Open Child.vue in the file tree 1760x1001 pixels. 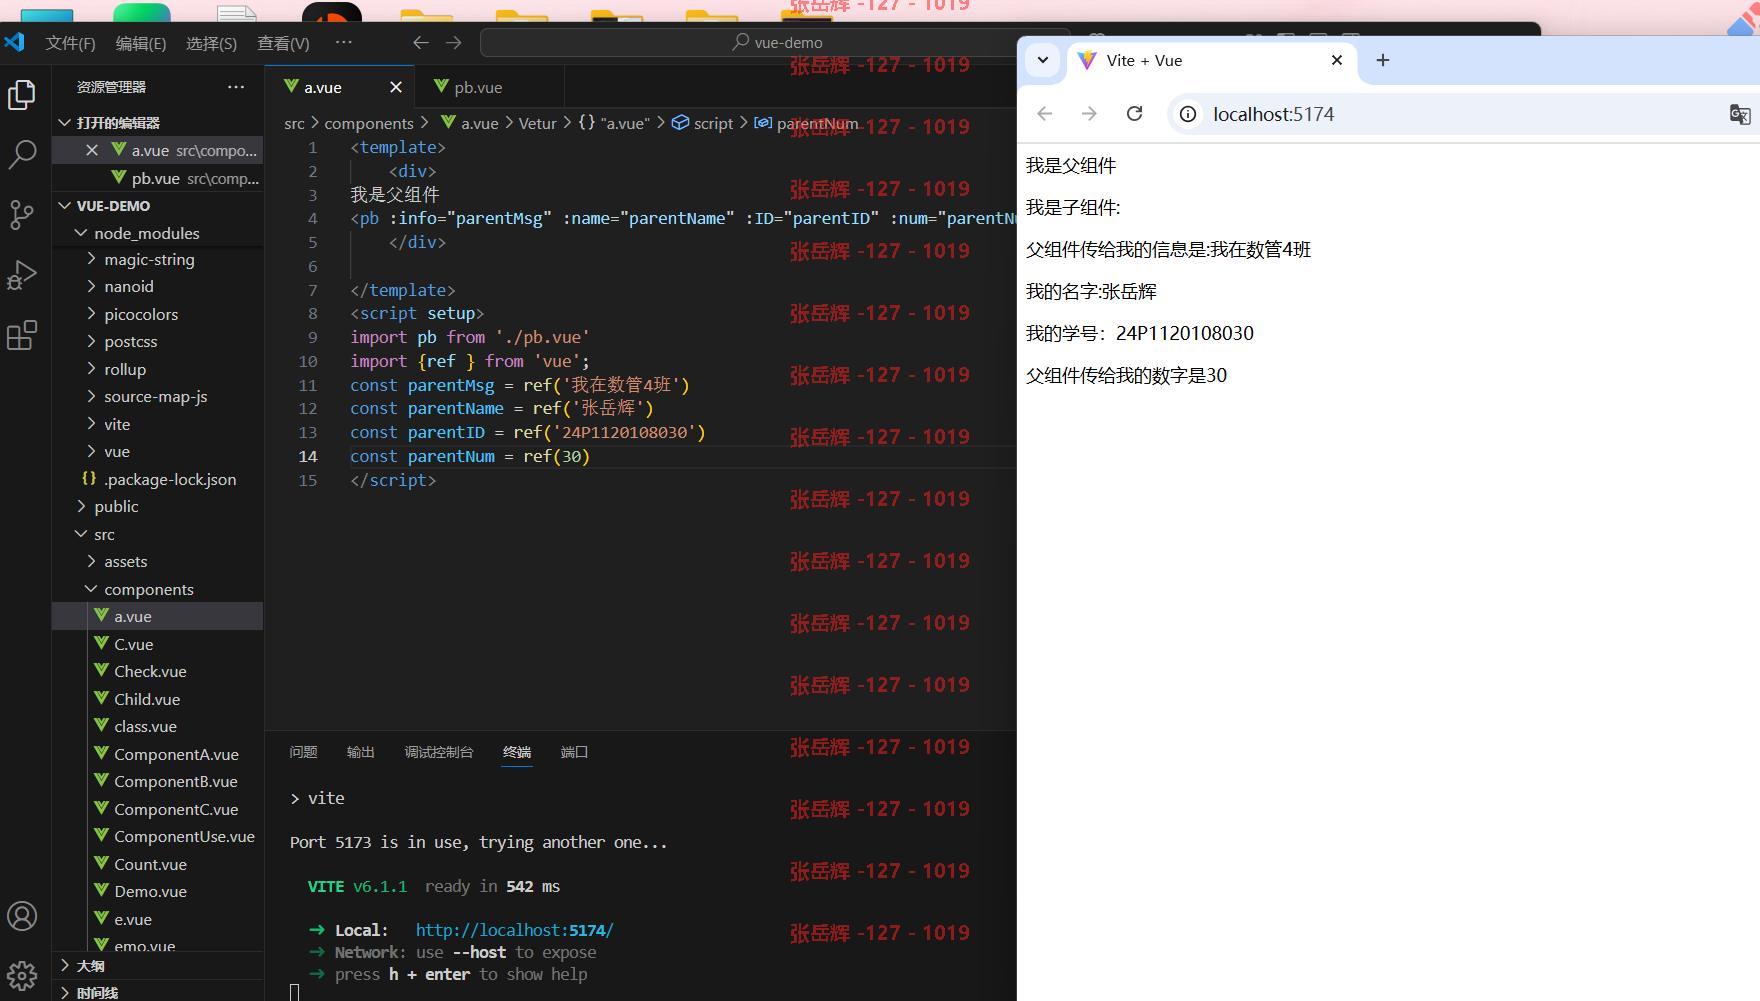tap(147, 699)
